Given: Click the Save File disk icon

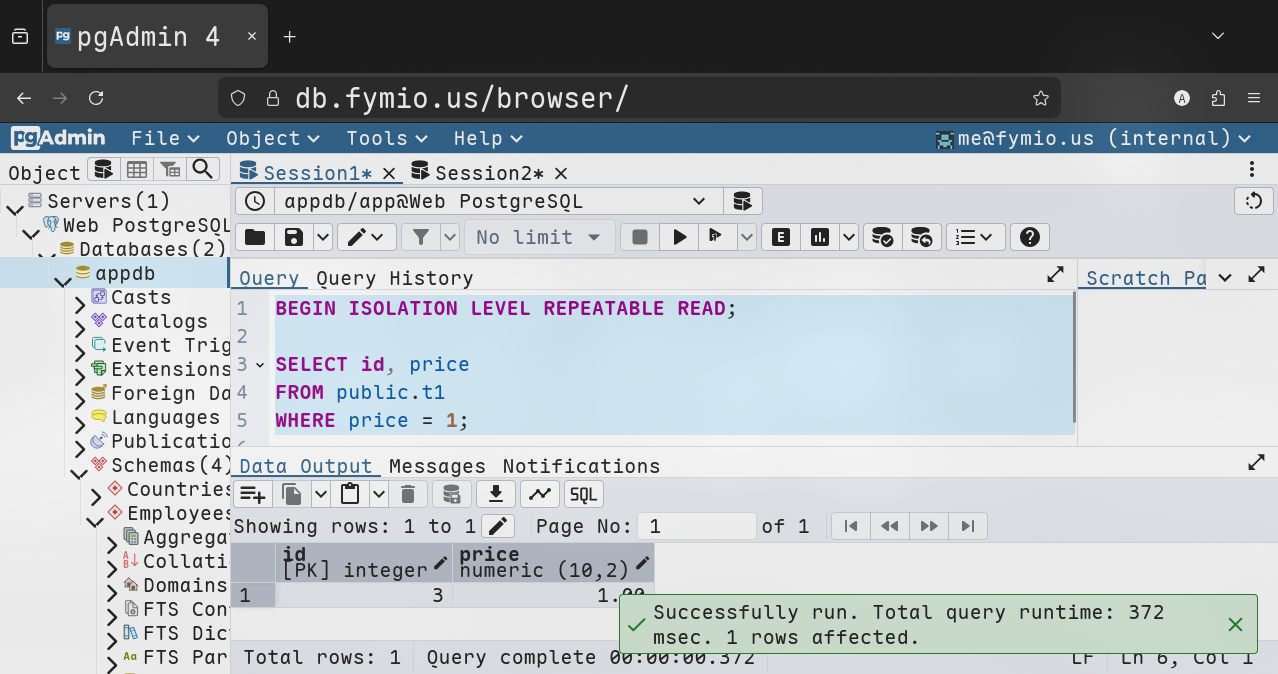Looking at the screenshot, I should [294, 237].
